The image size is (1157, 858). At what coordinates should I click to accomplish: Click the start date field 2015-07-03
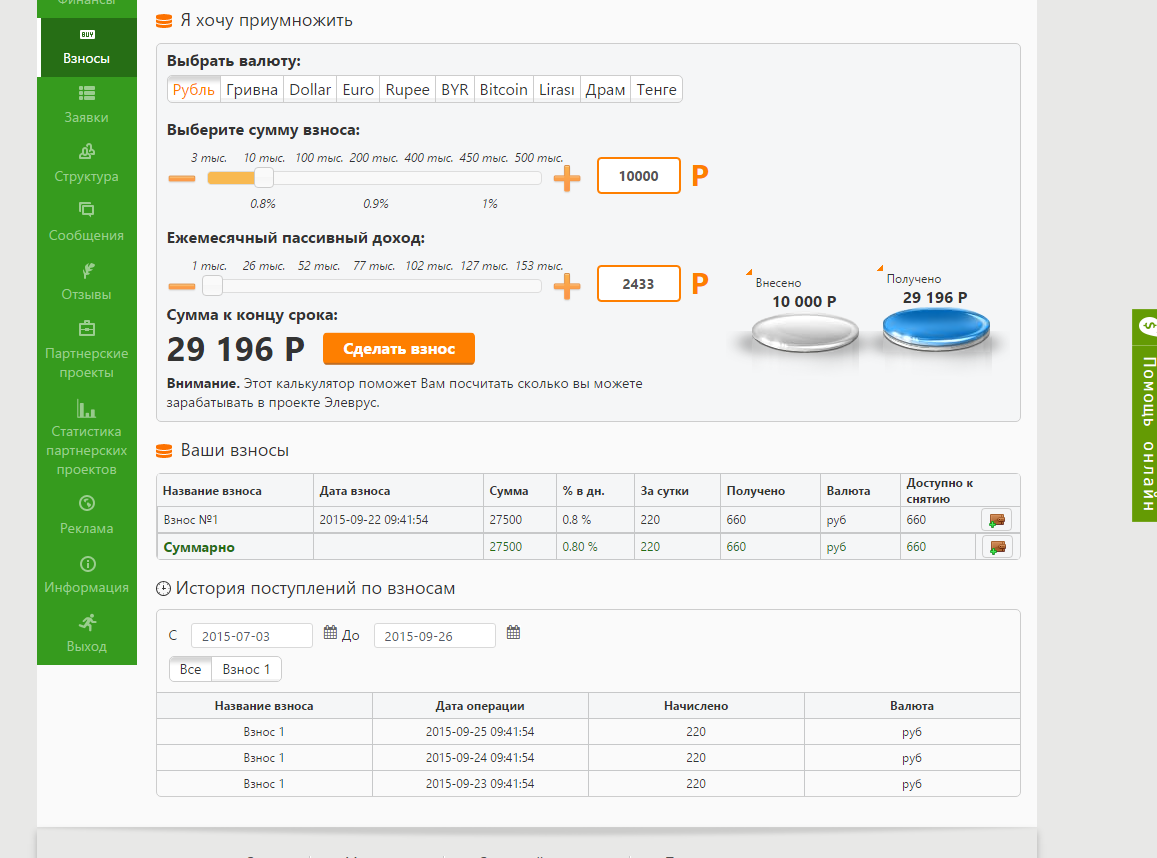[252, 636]
